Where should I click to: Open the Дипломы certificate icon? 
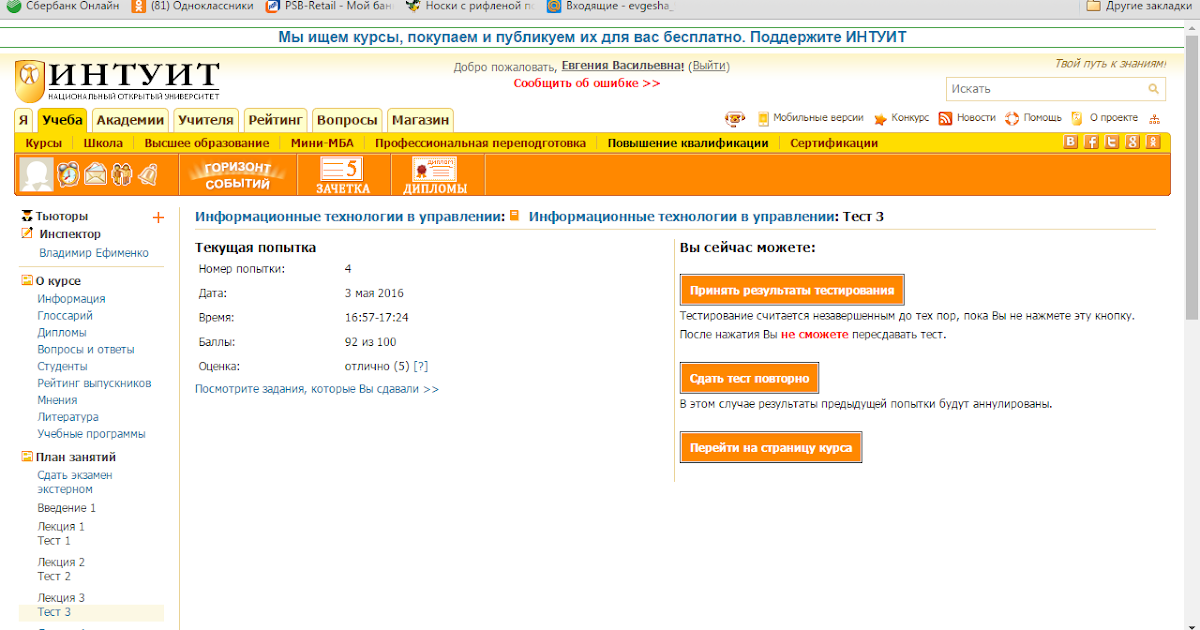(434, 175)
